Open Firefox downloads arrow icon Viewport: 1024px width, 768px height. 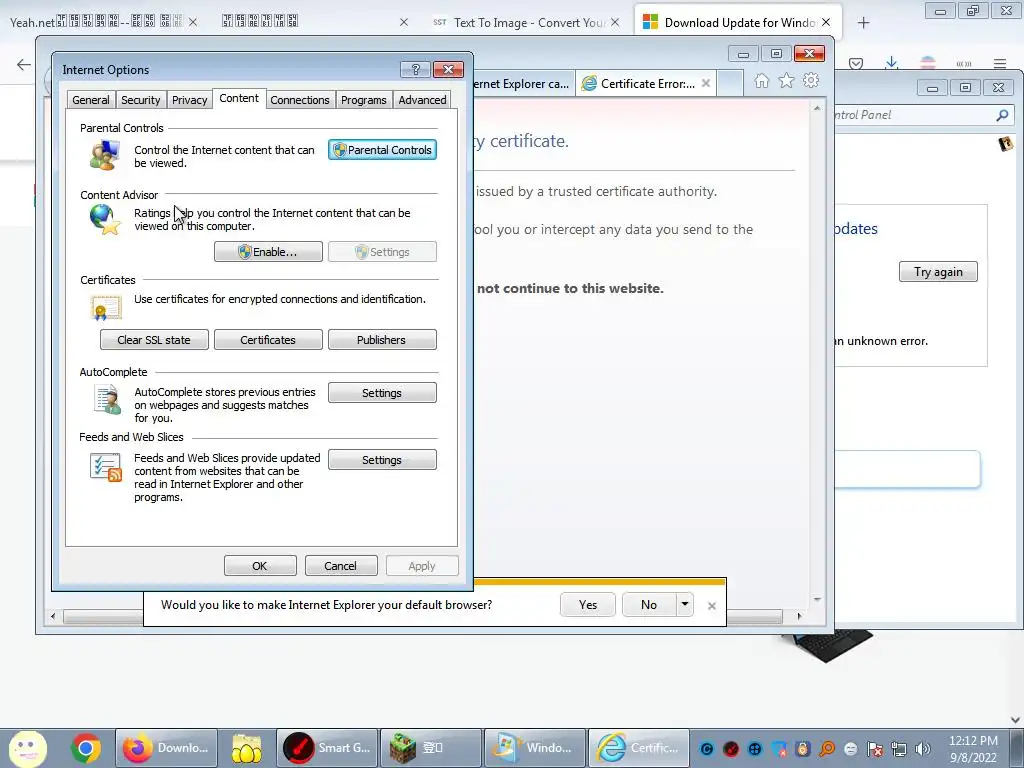(891, 63)
